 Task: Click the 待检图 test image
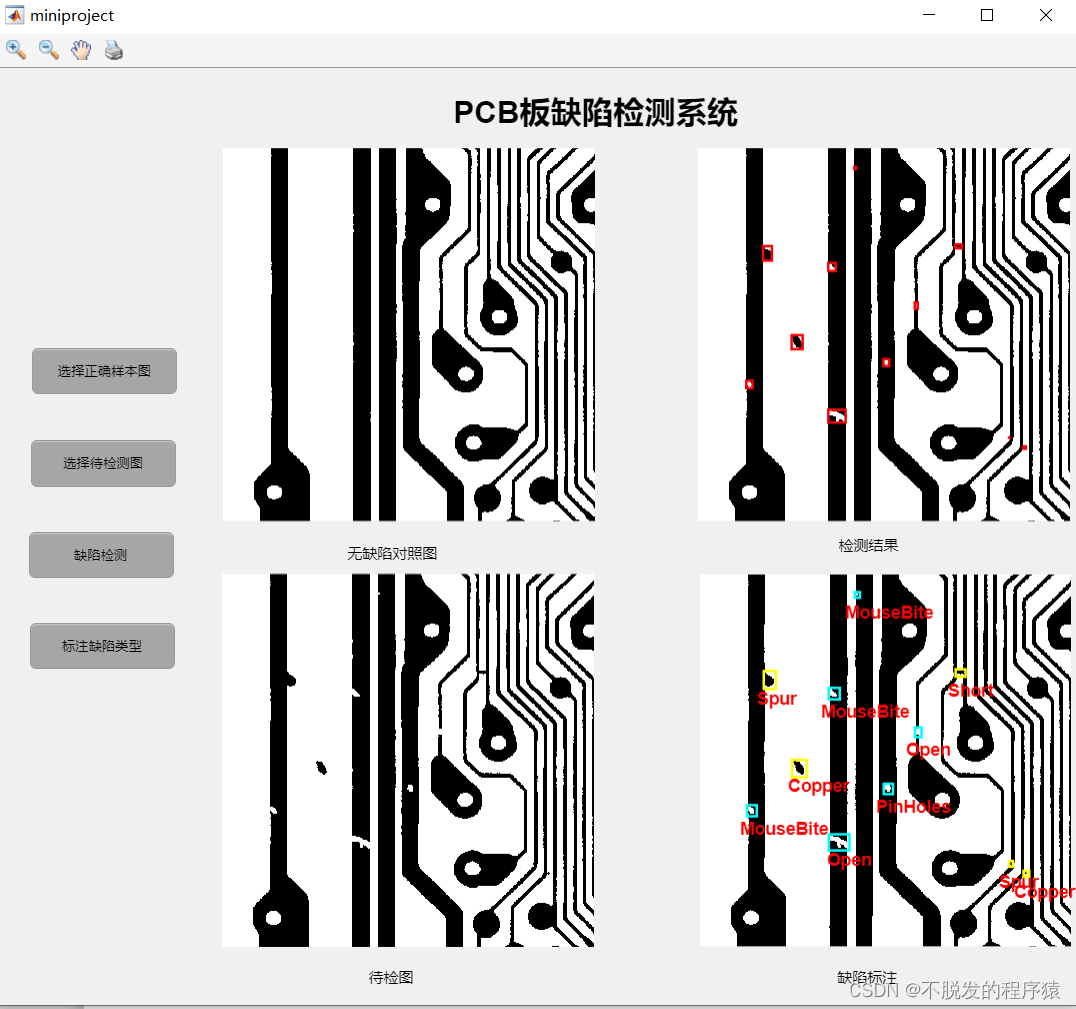click(x=410, y=760)
